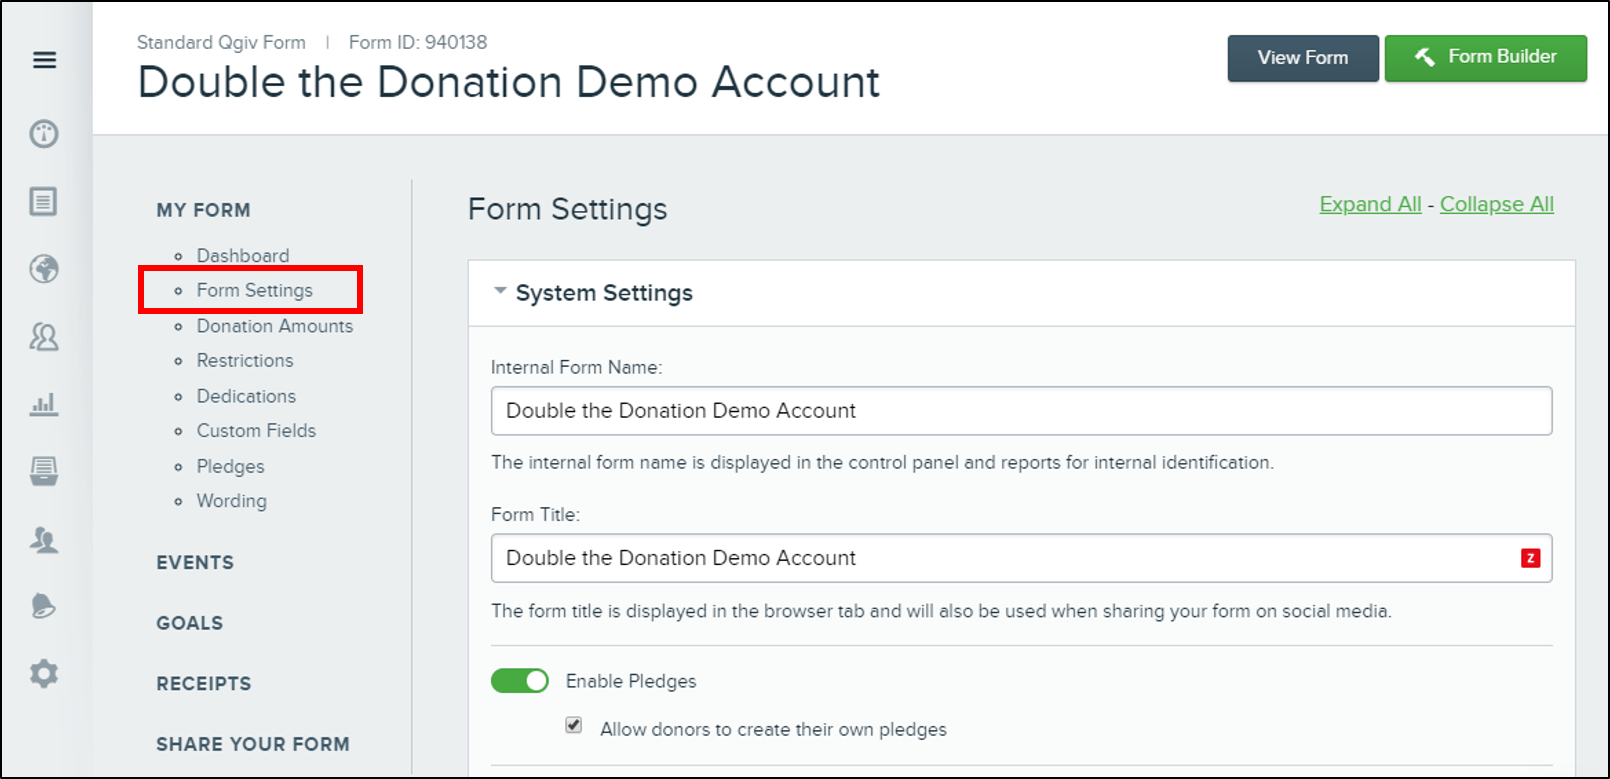This screenshot has width=1610, height=779.
Task: Click the Expand All link
Action: click(x=1370, y=204)
